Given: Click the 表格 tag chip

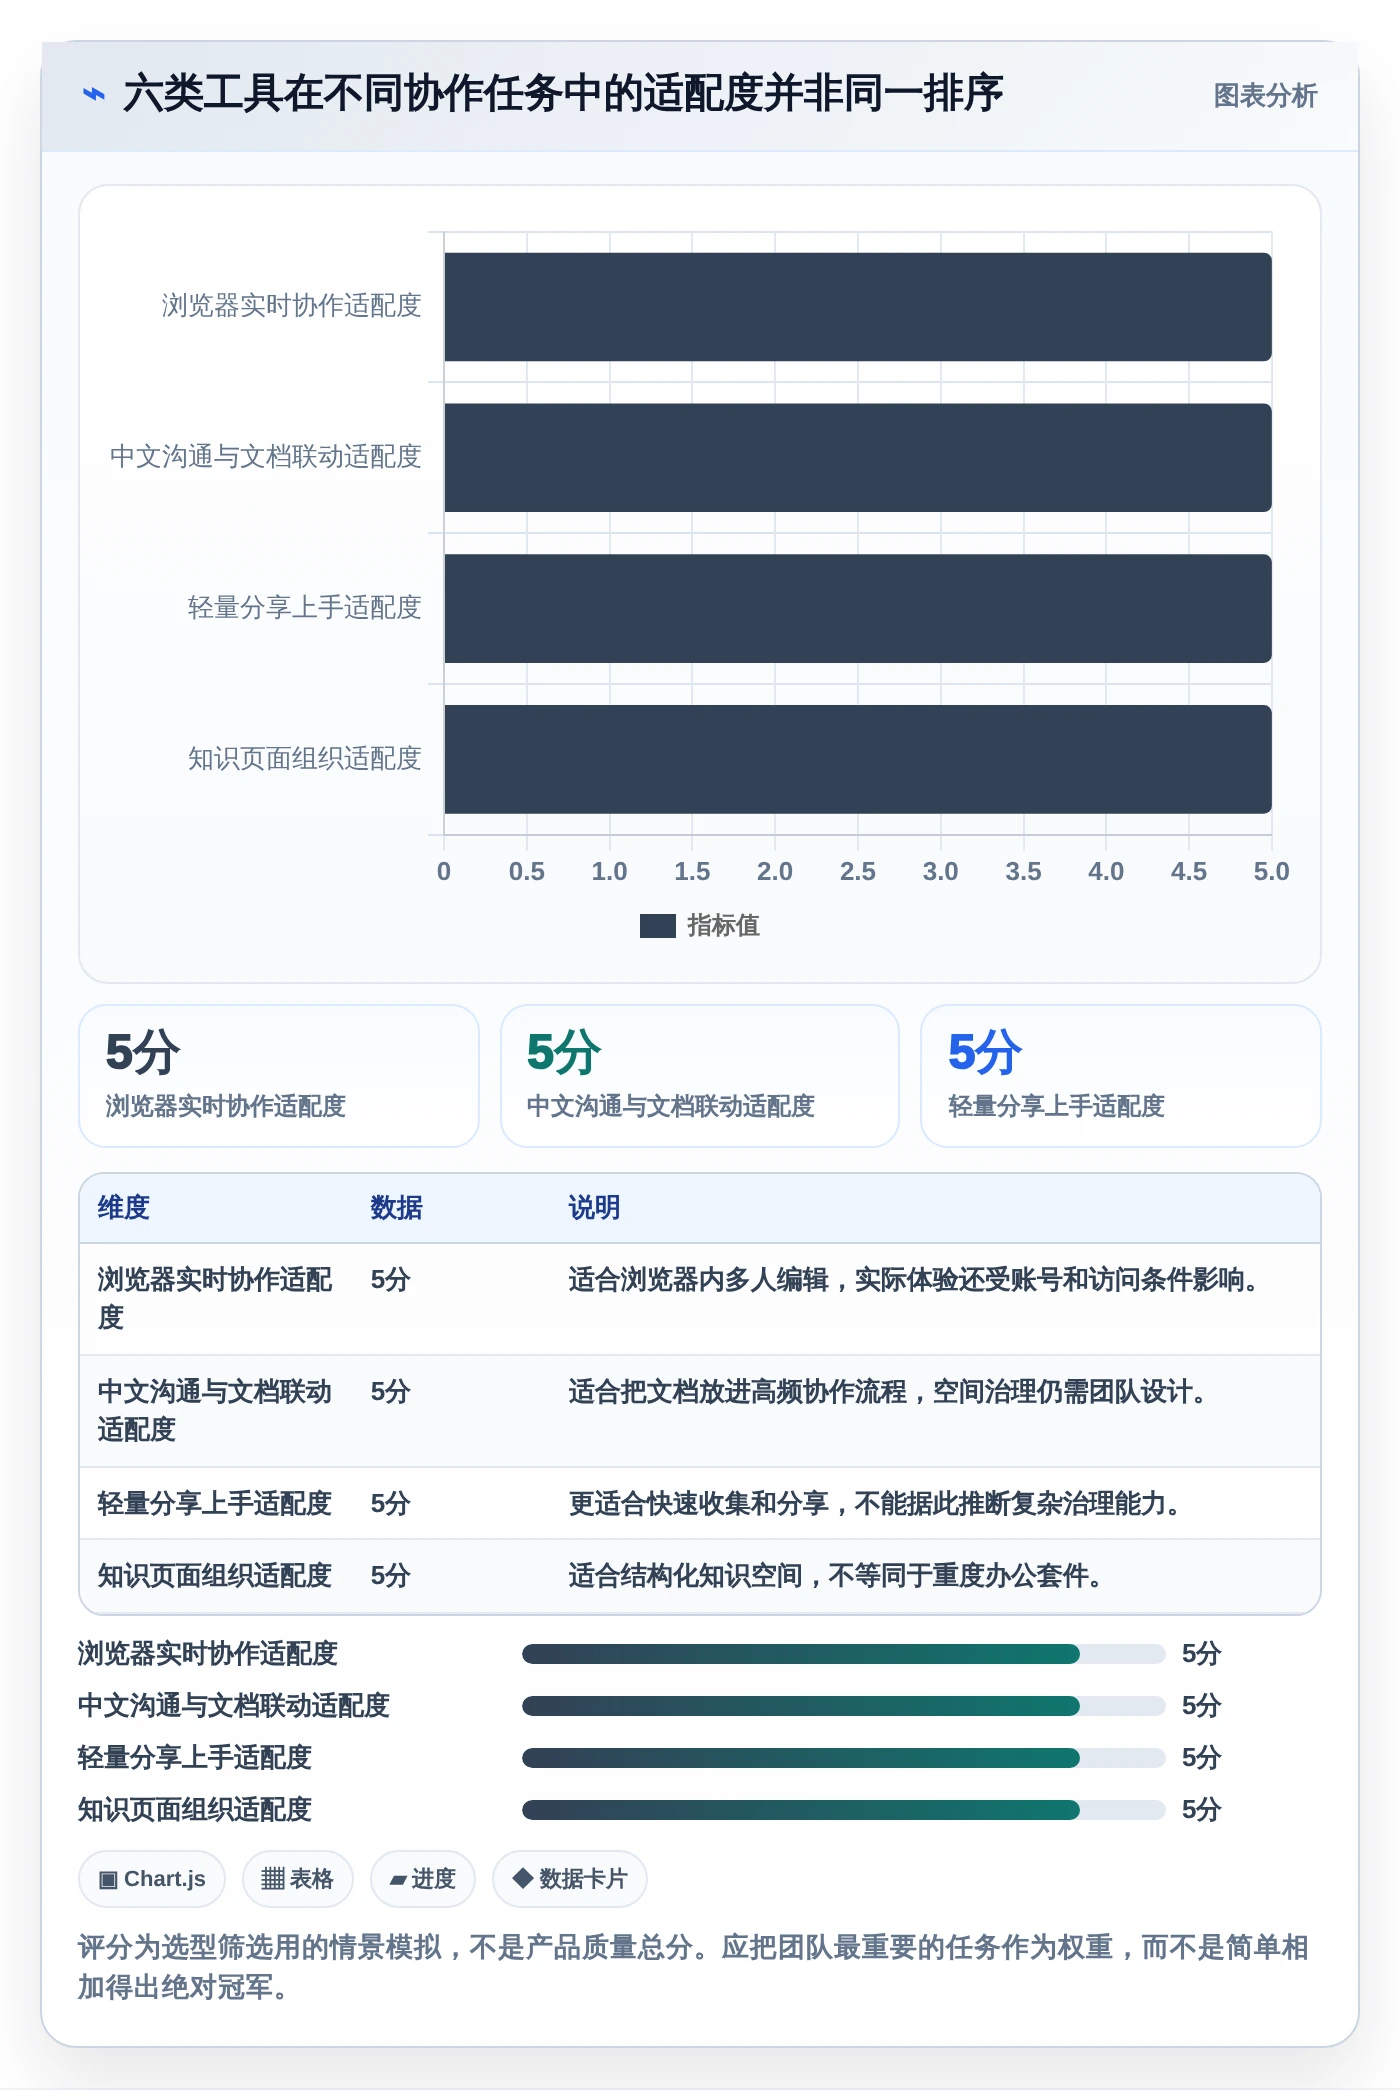Looking at the screenshot, I should tap(297, 1879).
